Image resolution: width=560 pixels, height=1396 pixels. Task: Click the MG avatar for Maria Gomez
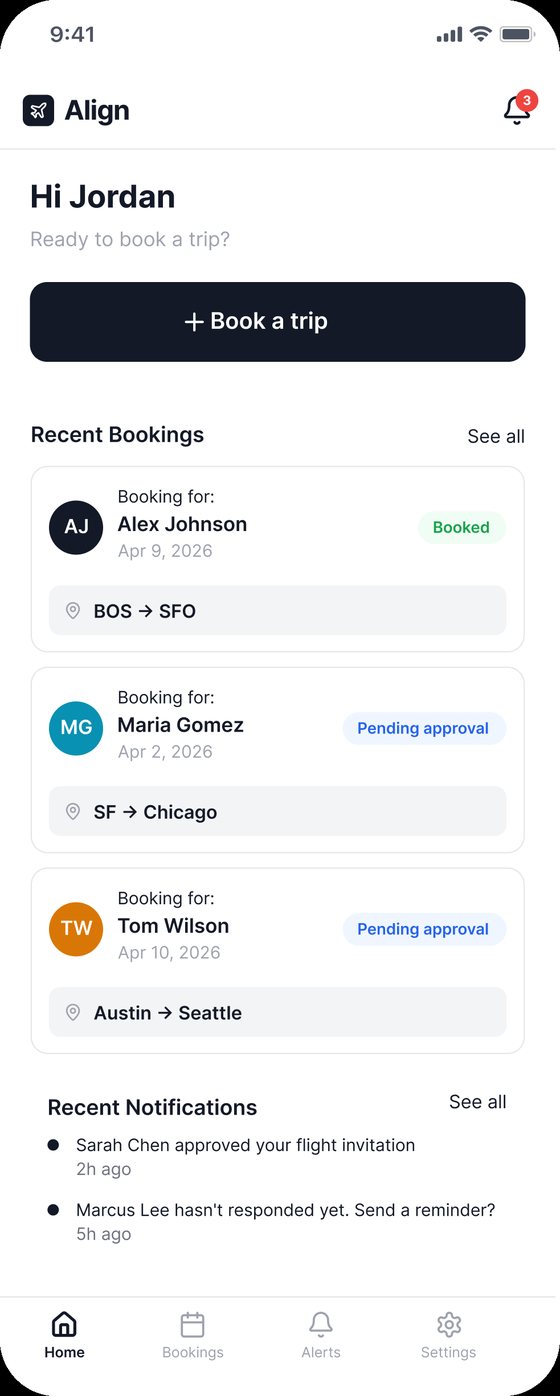76,728
